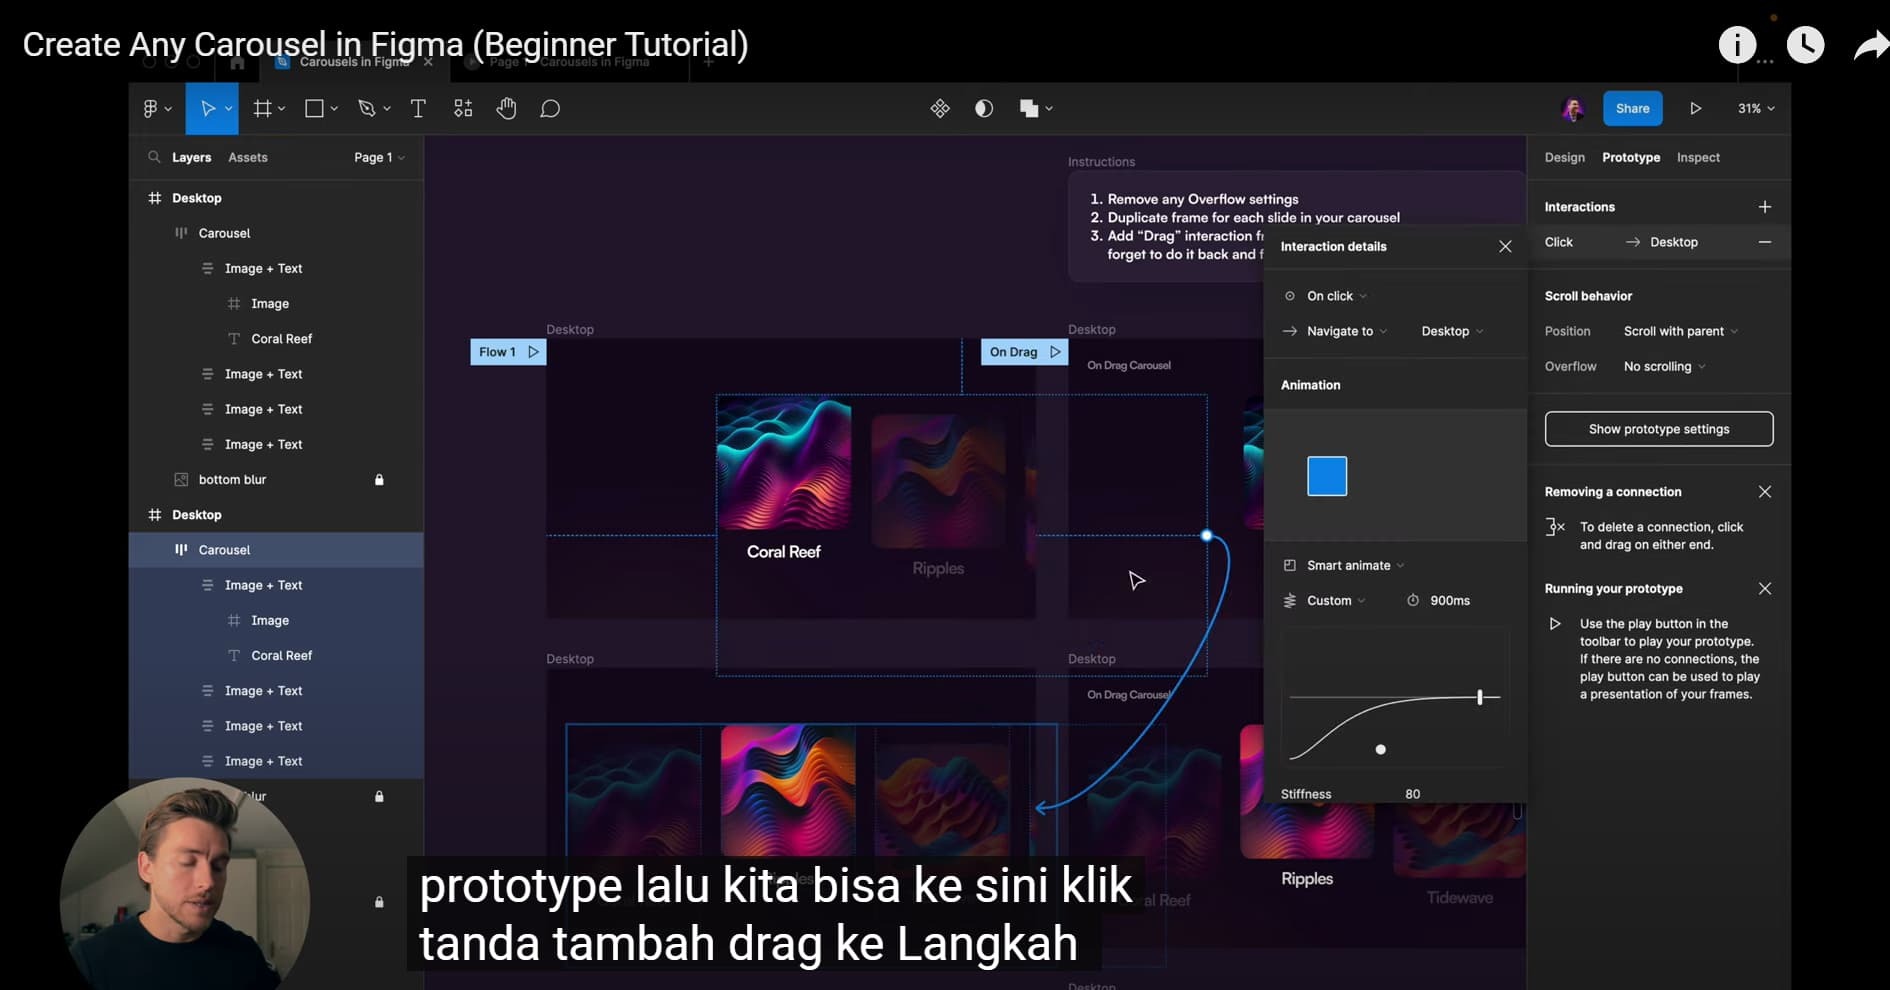Open the Smart animate dropdown

click(1355, 565)
